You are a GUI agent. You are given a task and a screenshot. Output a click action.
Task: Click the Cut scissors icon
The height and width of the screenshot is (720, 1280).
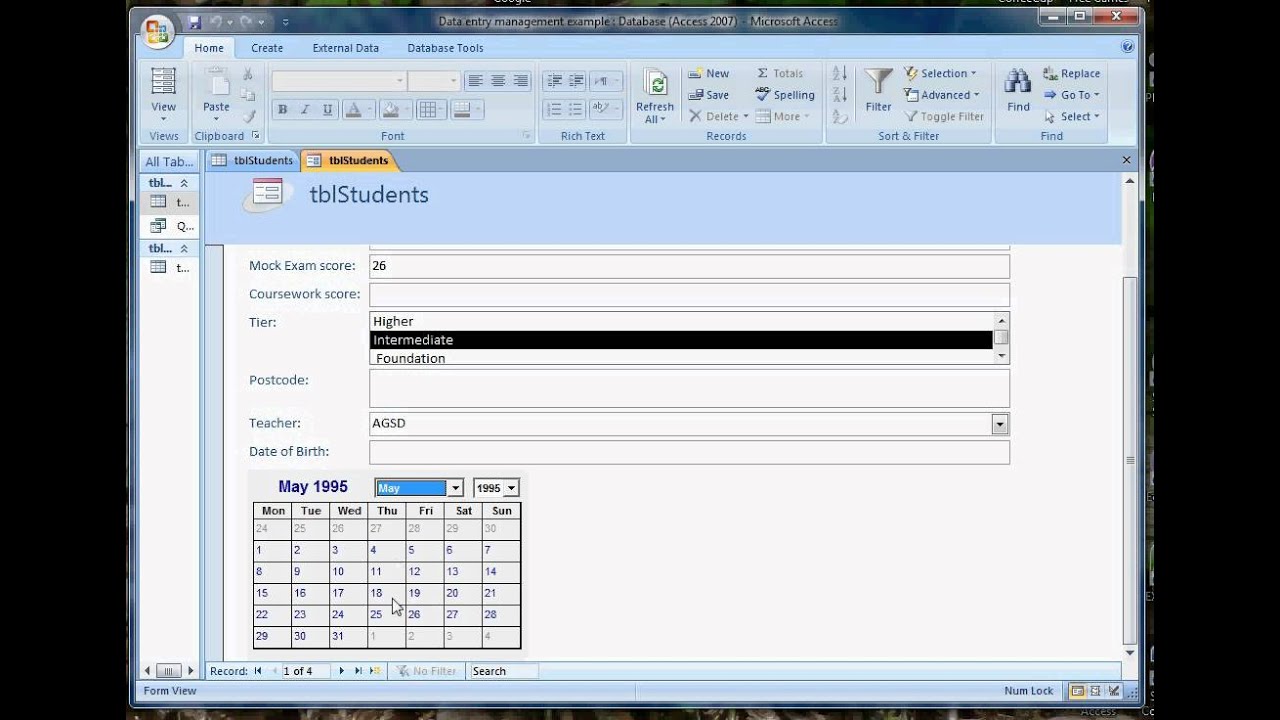248,75
